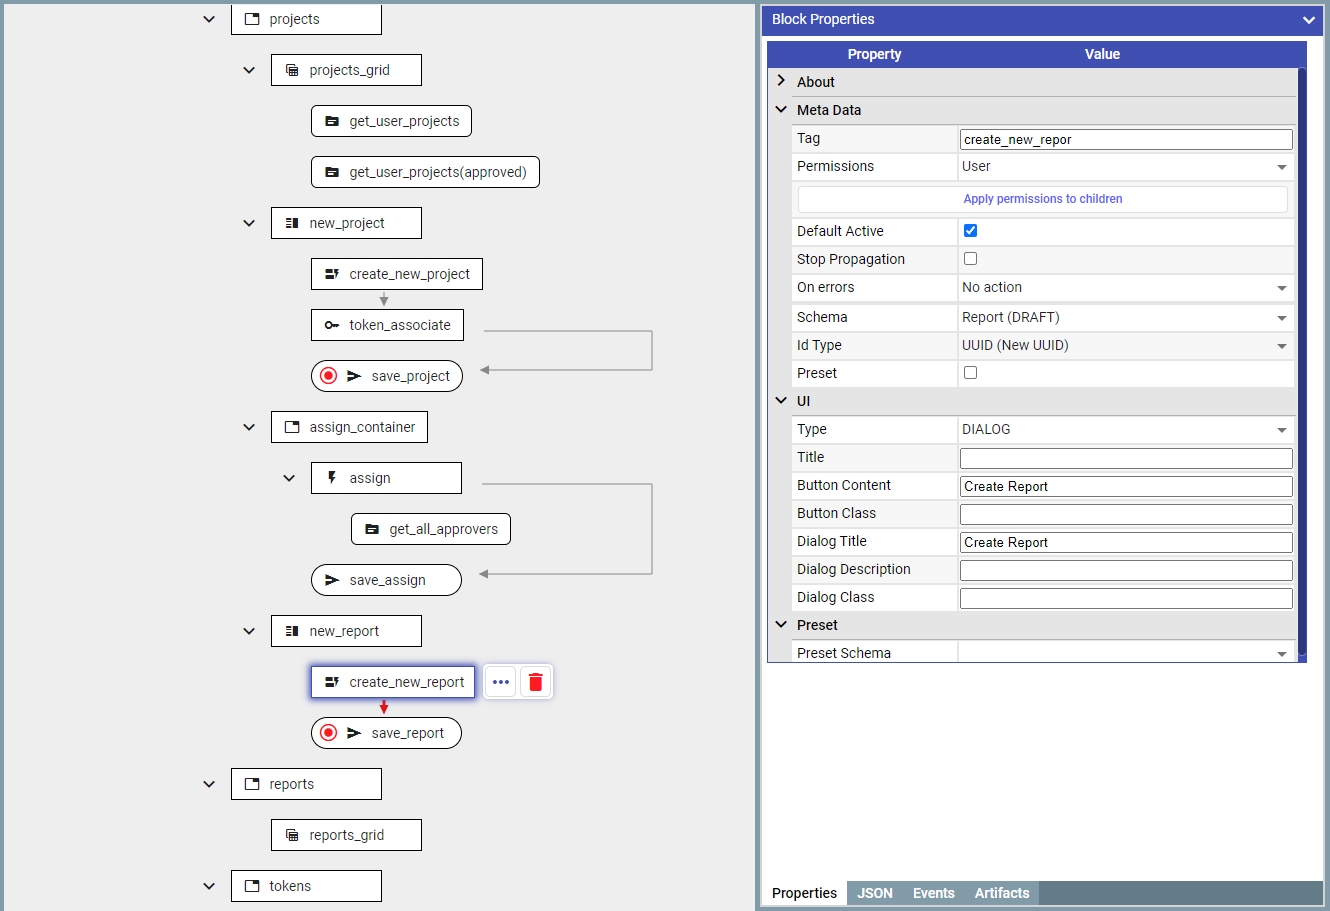Select the get_user_projects(approved) block
The image size is (1330, 911).
[x=425, y=172]
